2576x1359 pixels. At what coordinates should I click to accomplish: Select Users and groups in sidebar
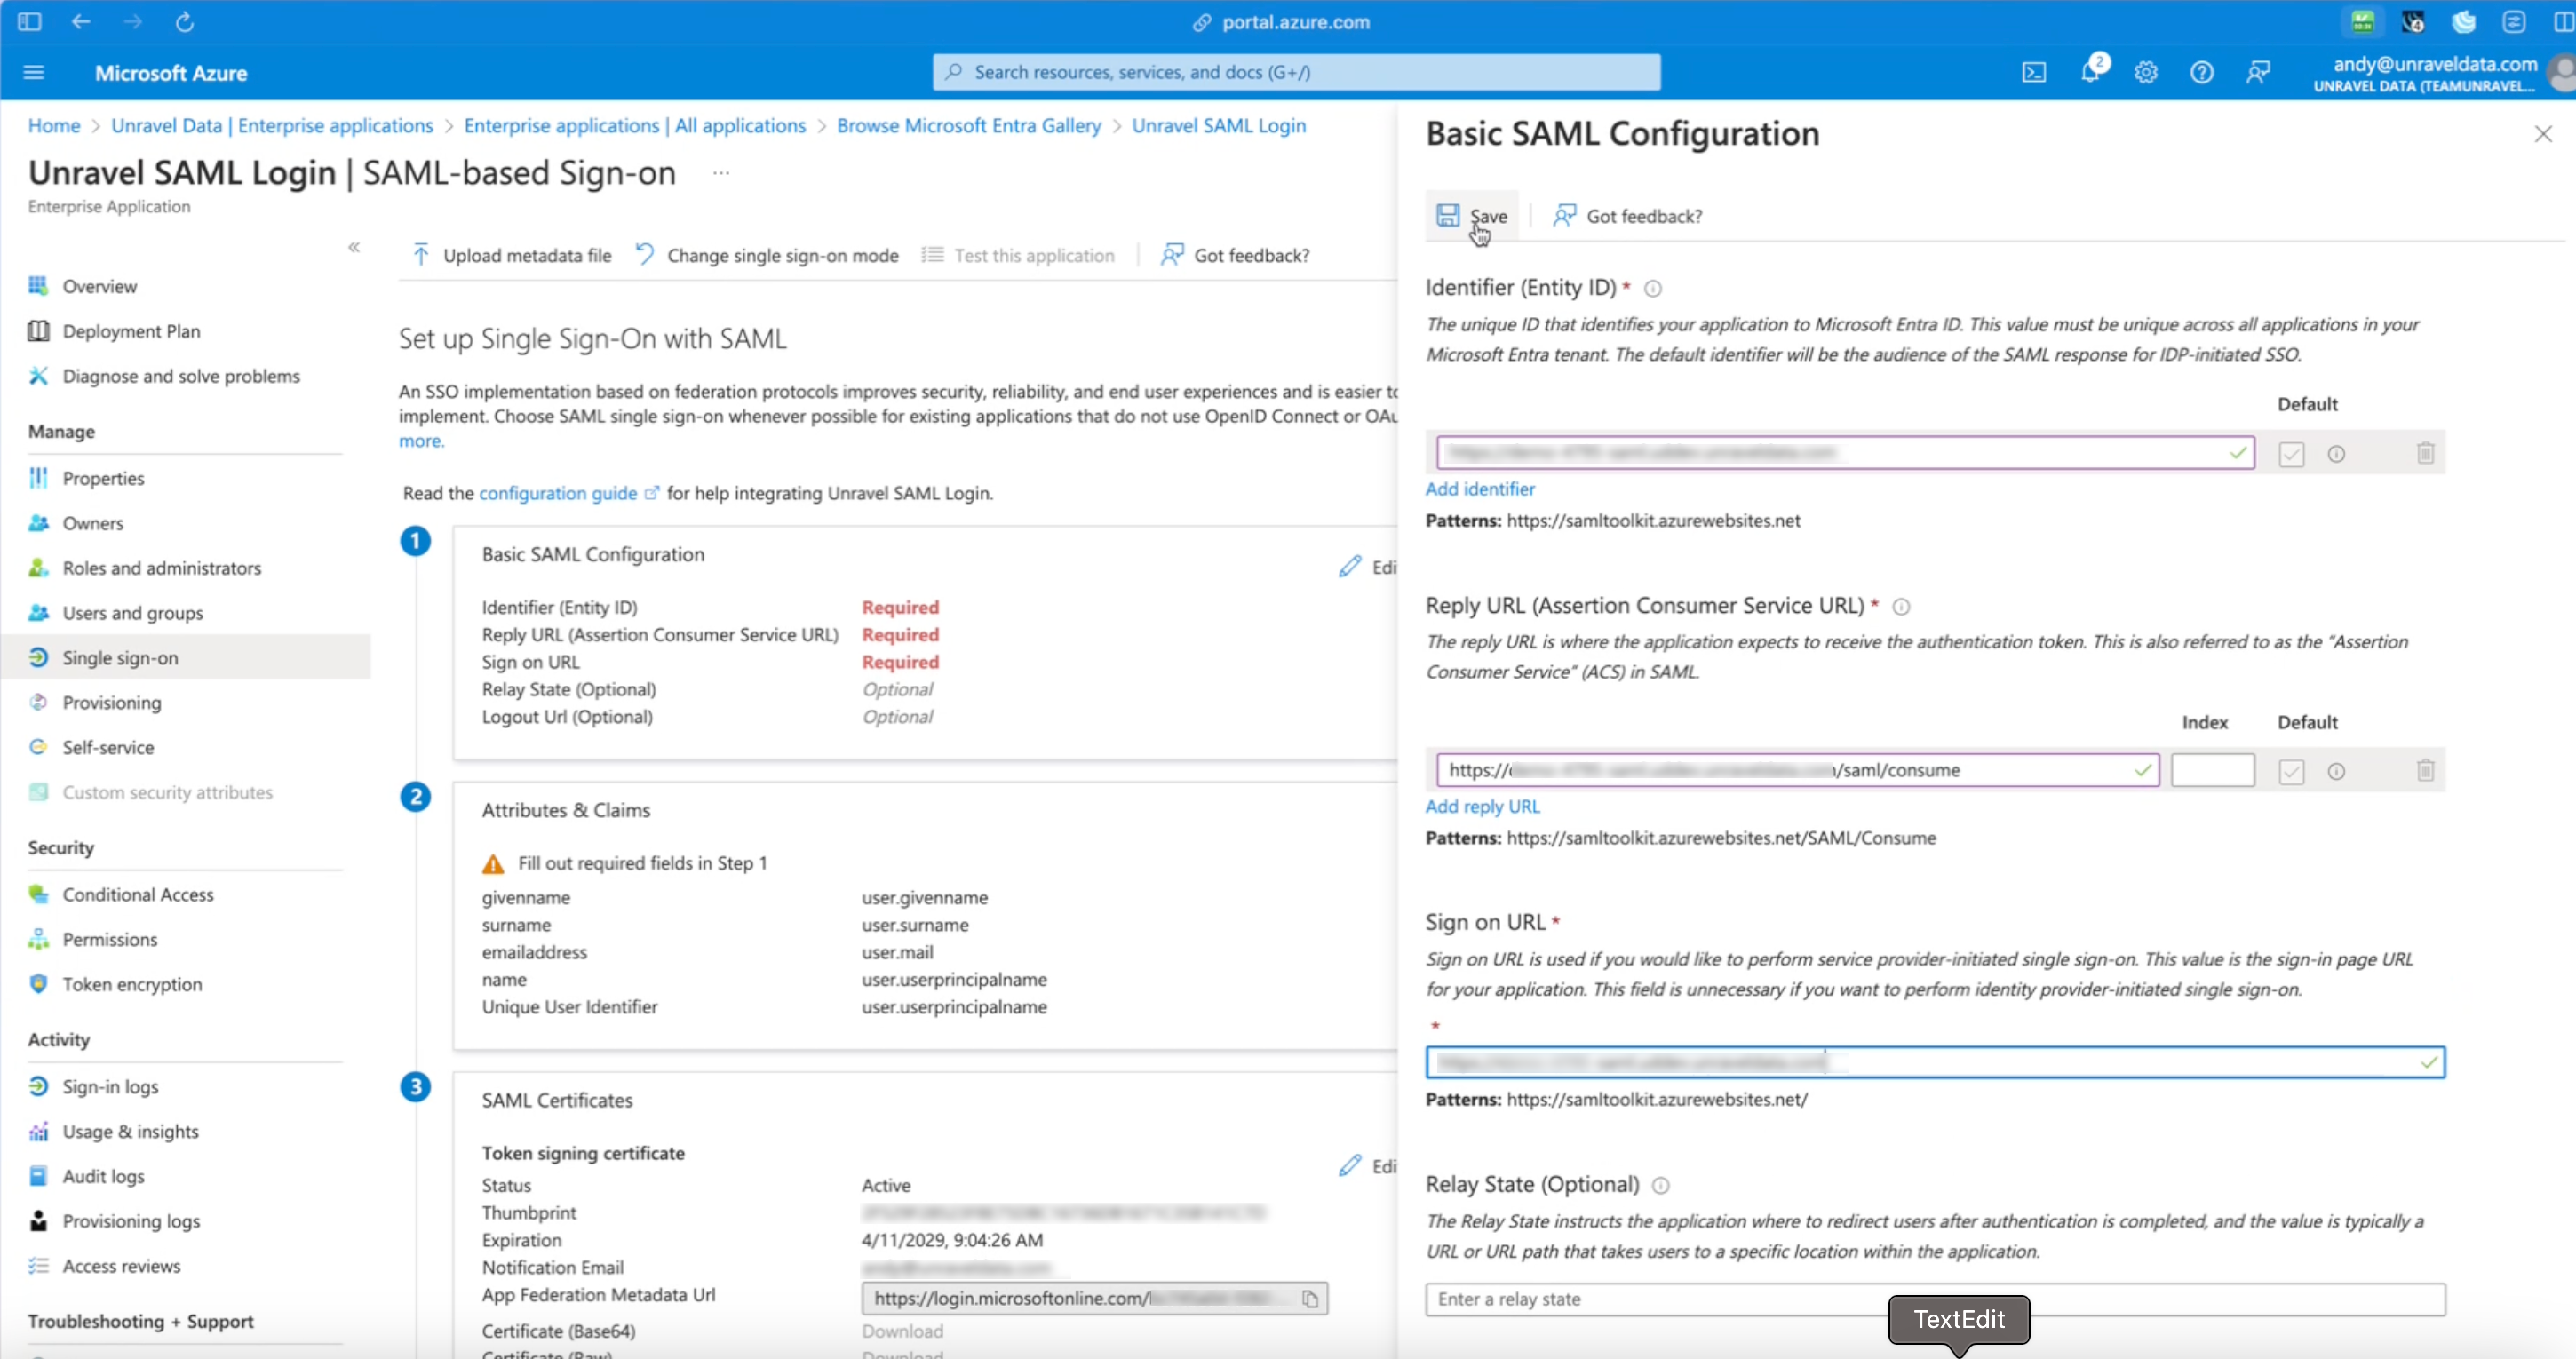tap(133, 612)
